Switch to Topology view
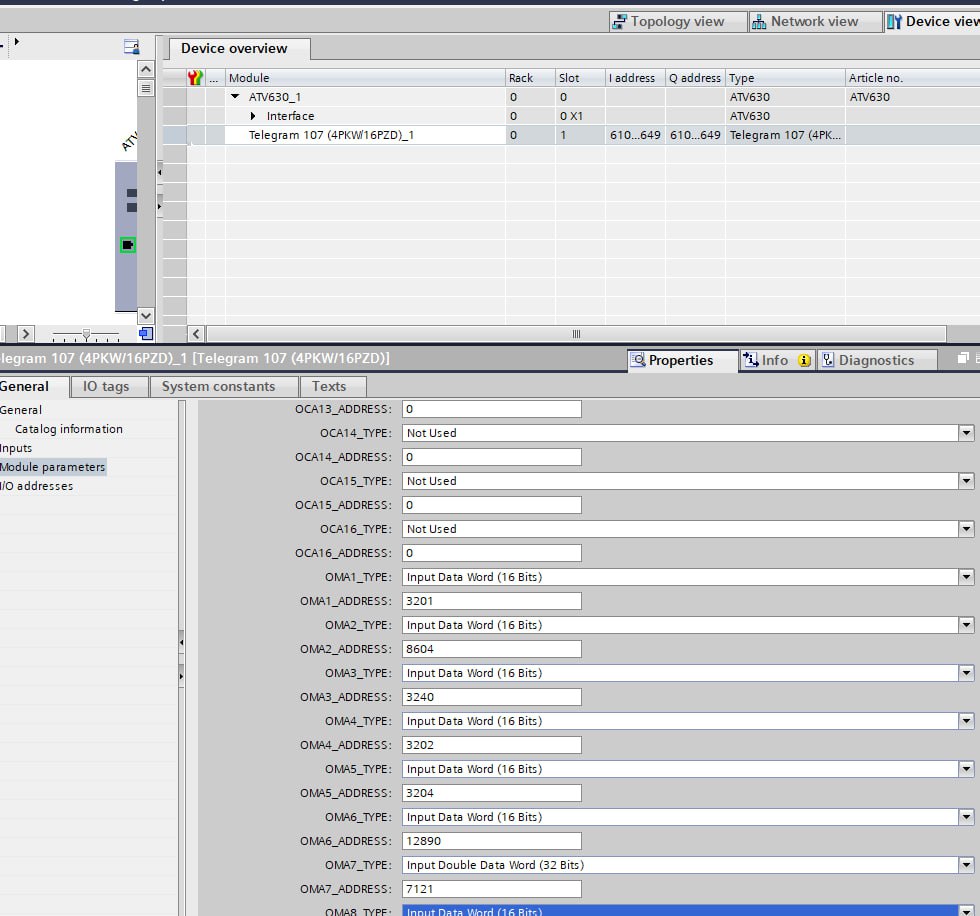Viewport: 980px width, 916px height. click(678, 22)
